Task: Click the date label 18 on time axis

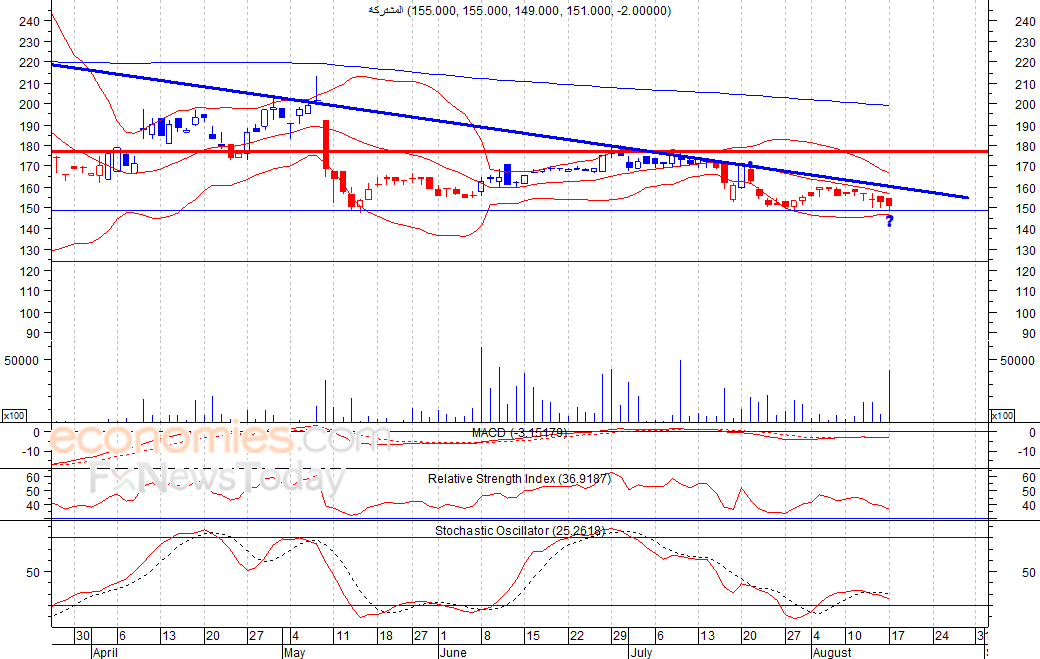Action: pos(385,636)
